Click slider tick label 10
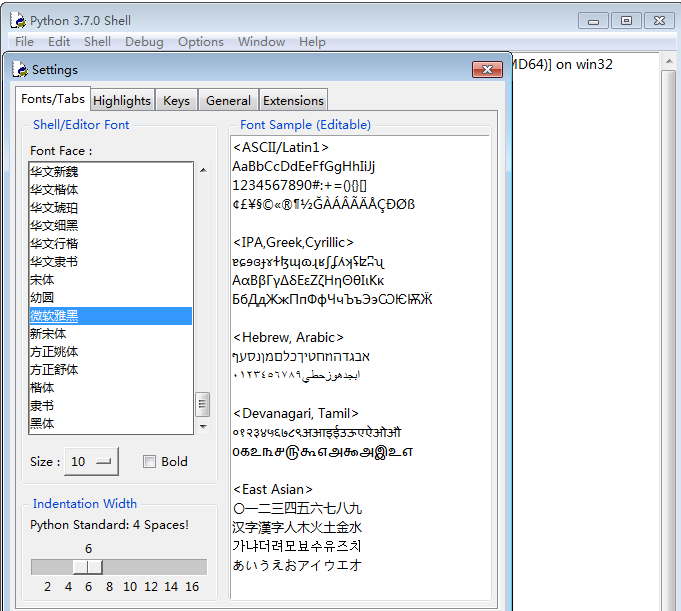 pos(130,587)
